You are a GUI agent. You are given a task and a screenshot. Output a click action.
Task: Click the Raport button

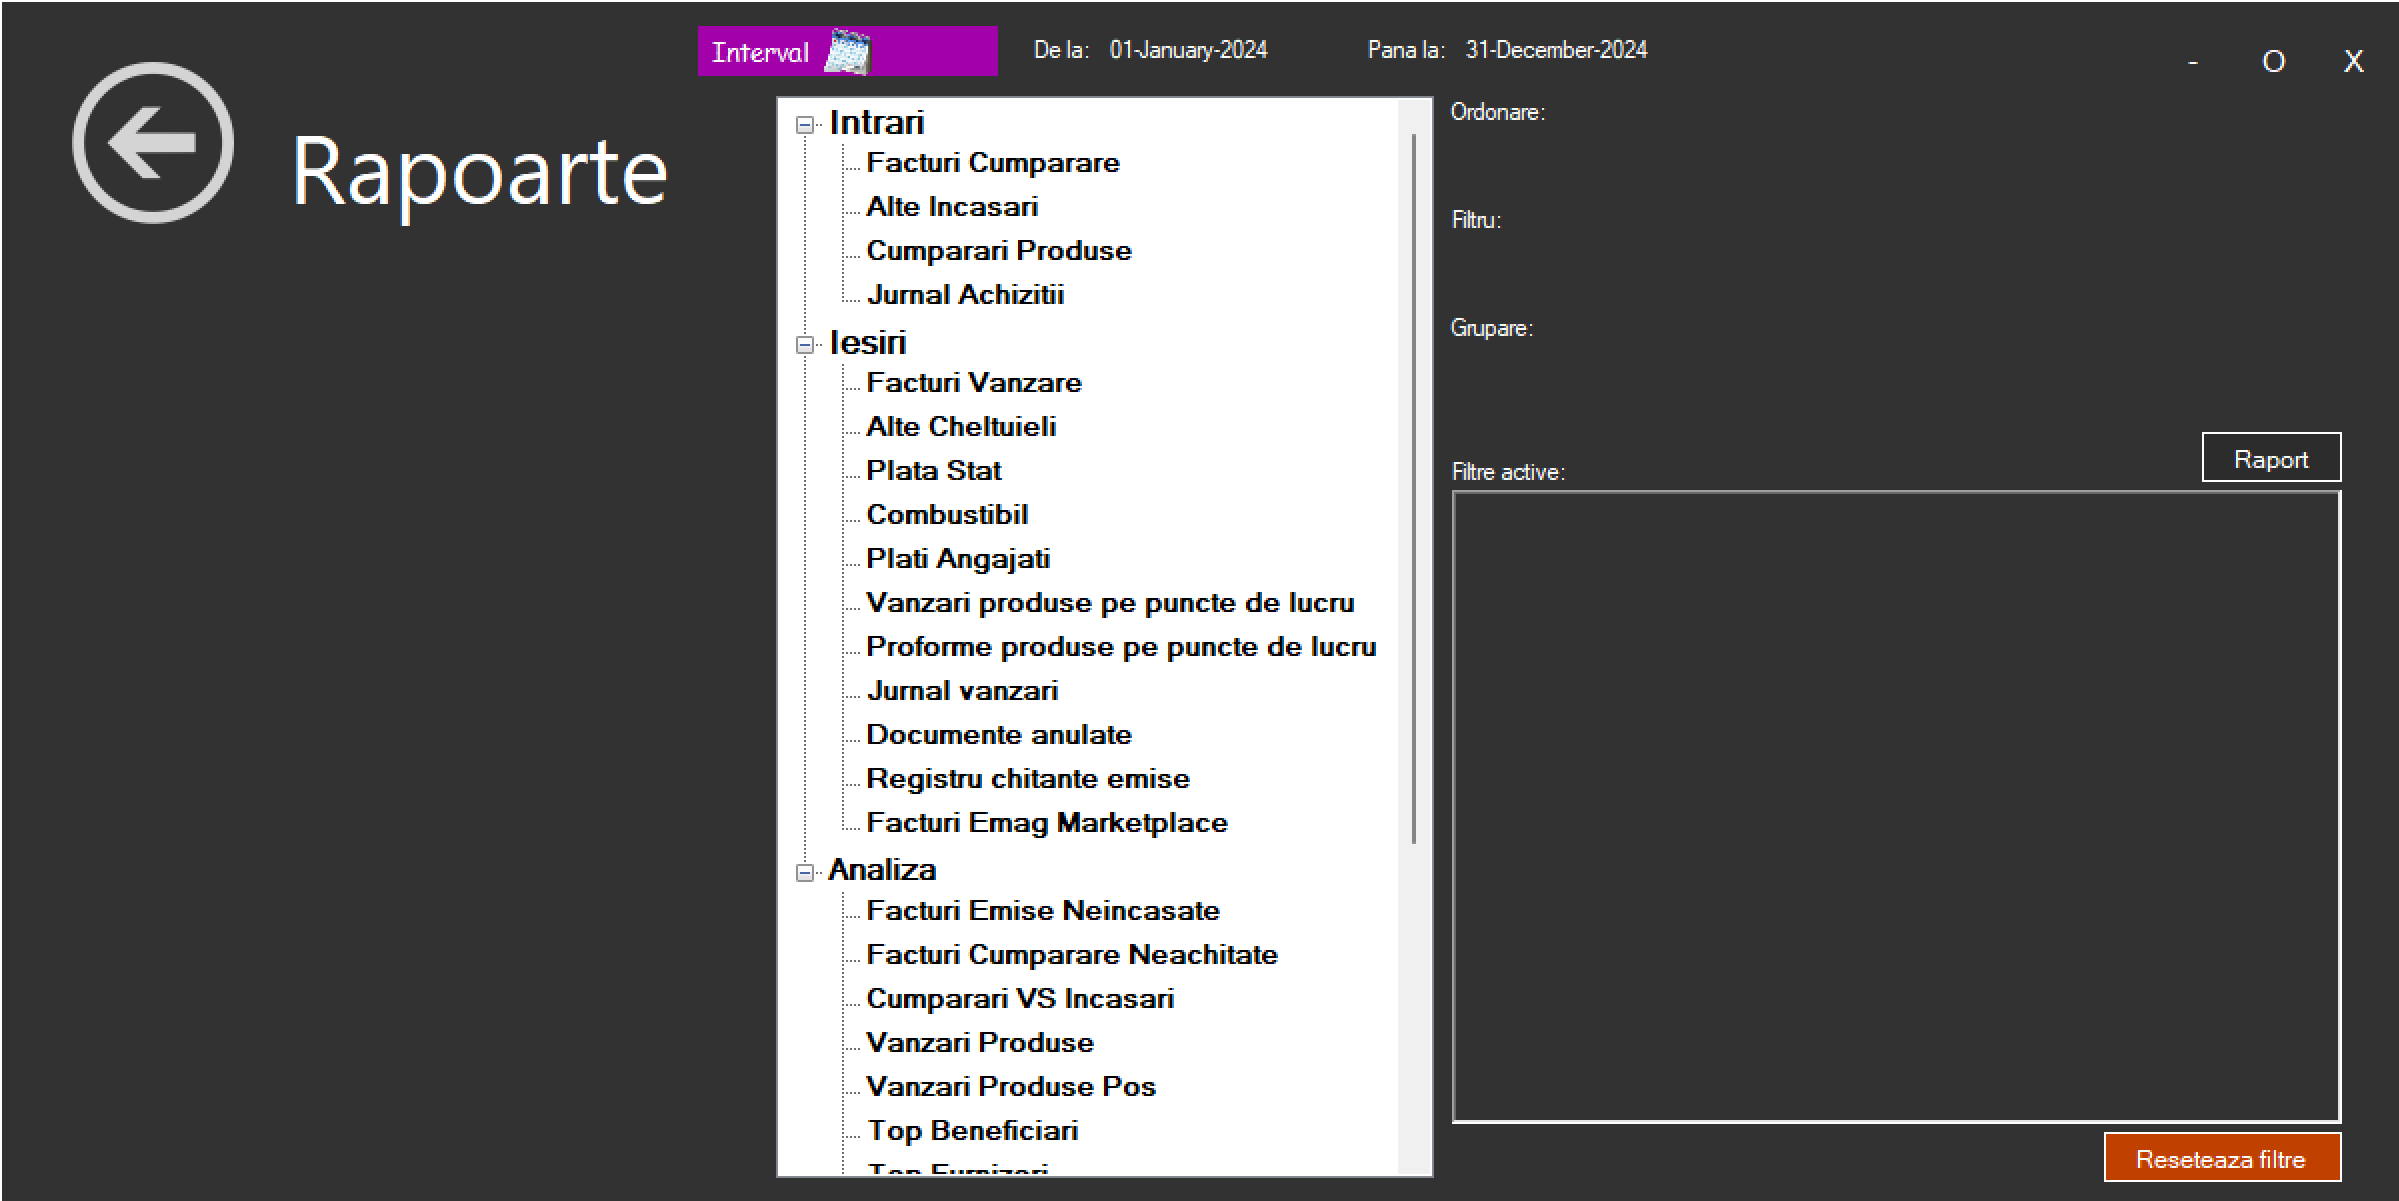point(2270,459)
